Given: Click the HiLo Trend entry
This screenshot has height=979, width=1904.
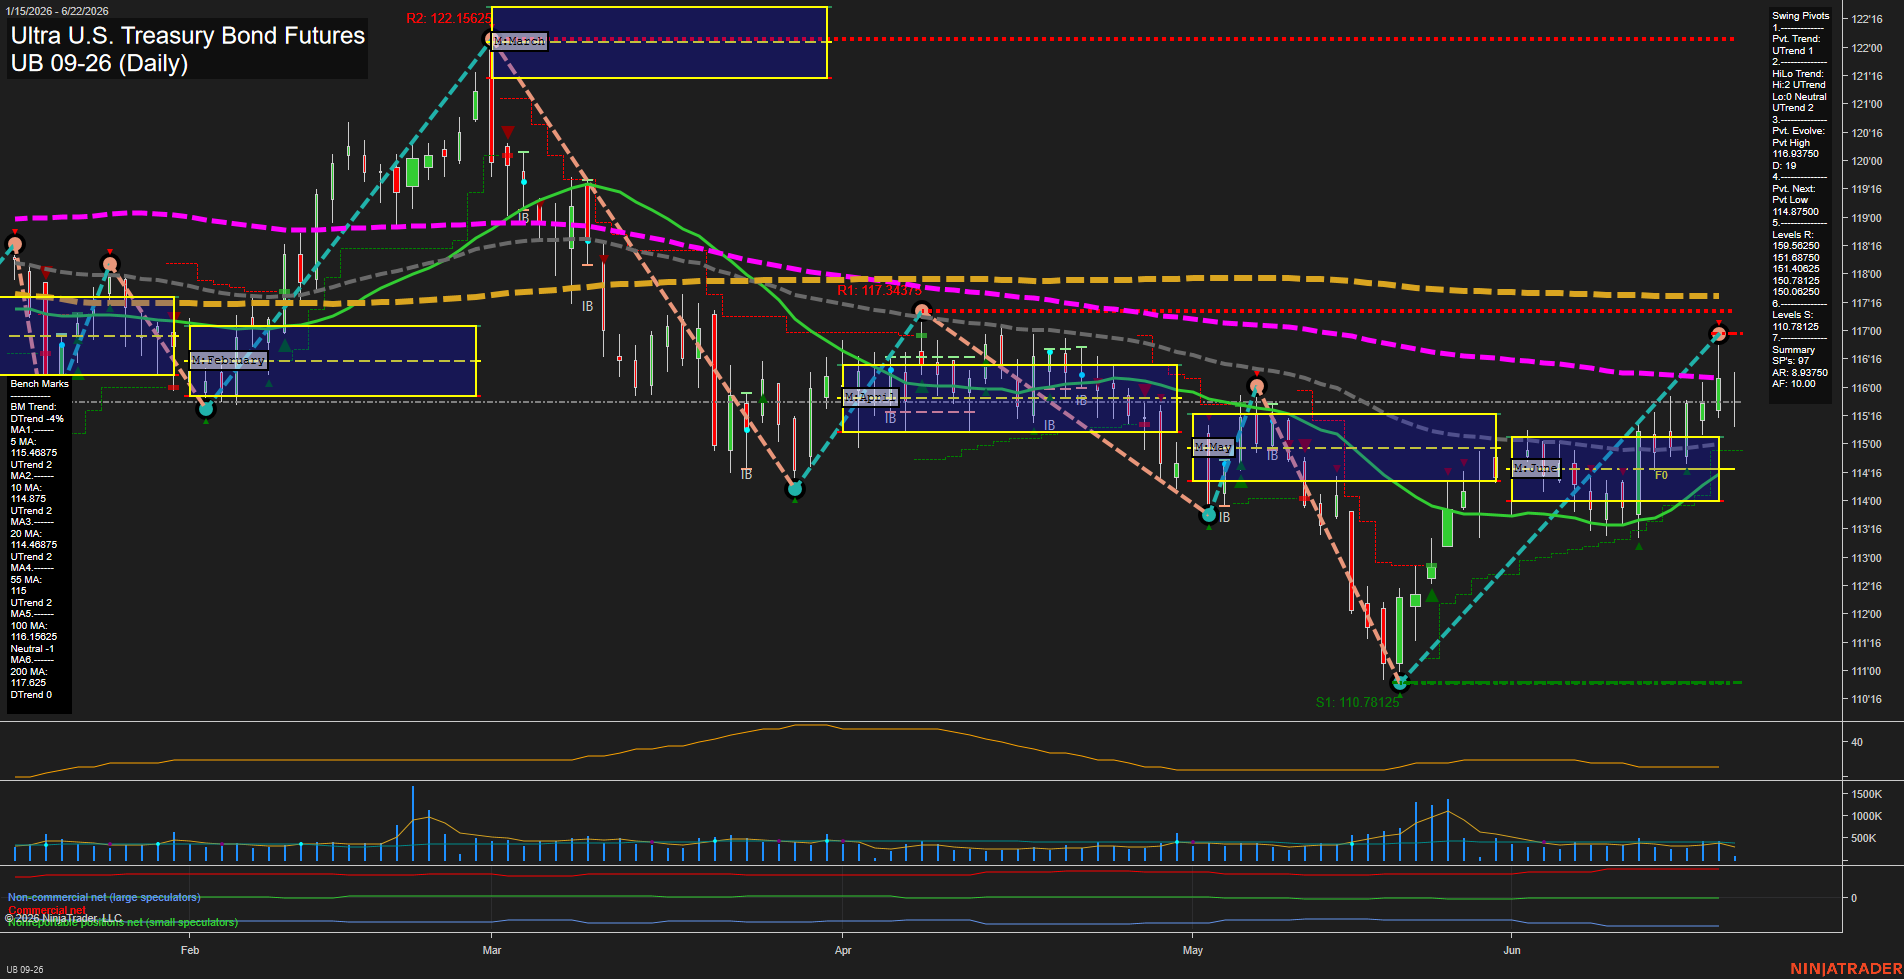Looking at the screenshot, I should (1798, 74).
